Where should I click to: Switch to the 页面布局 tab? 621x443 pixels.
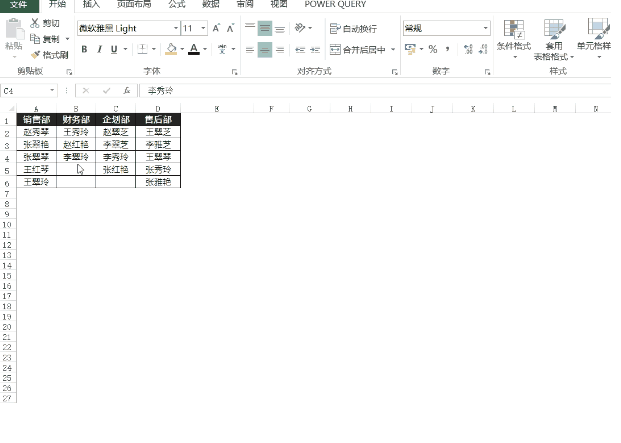[x=134, y=4]
